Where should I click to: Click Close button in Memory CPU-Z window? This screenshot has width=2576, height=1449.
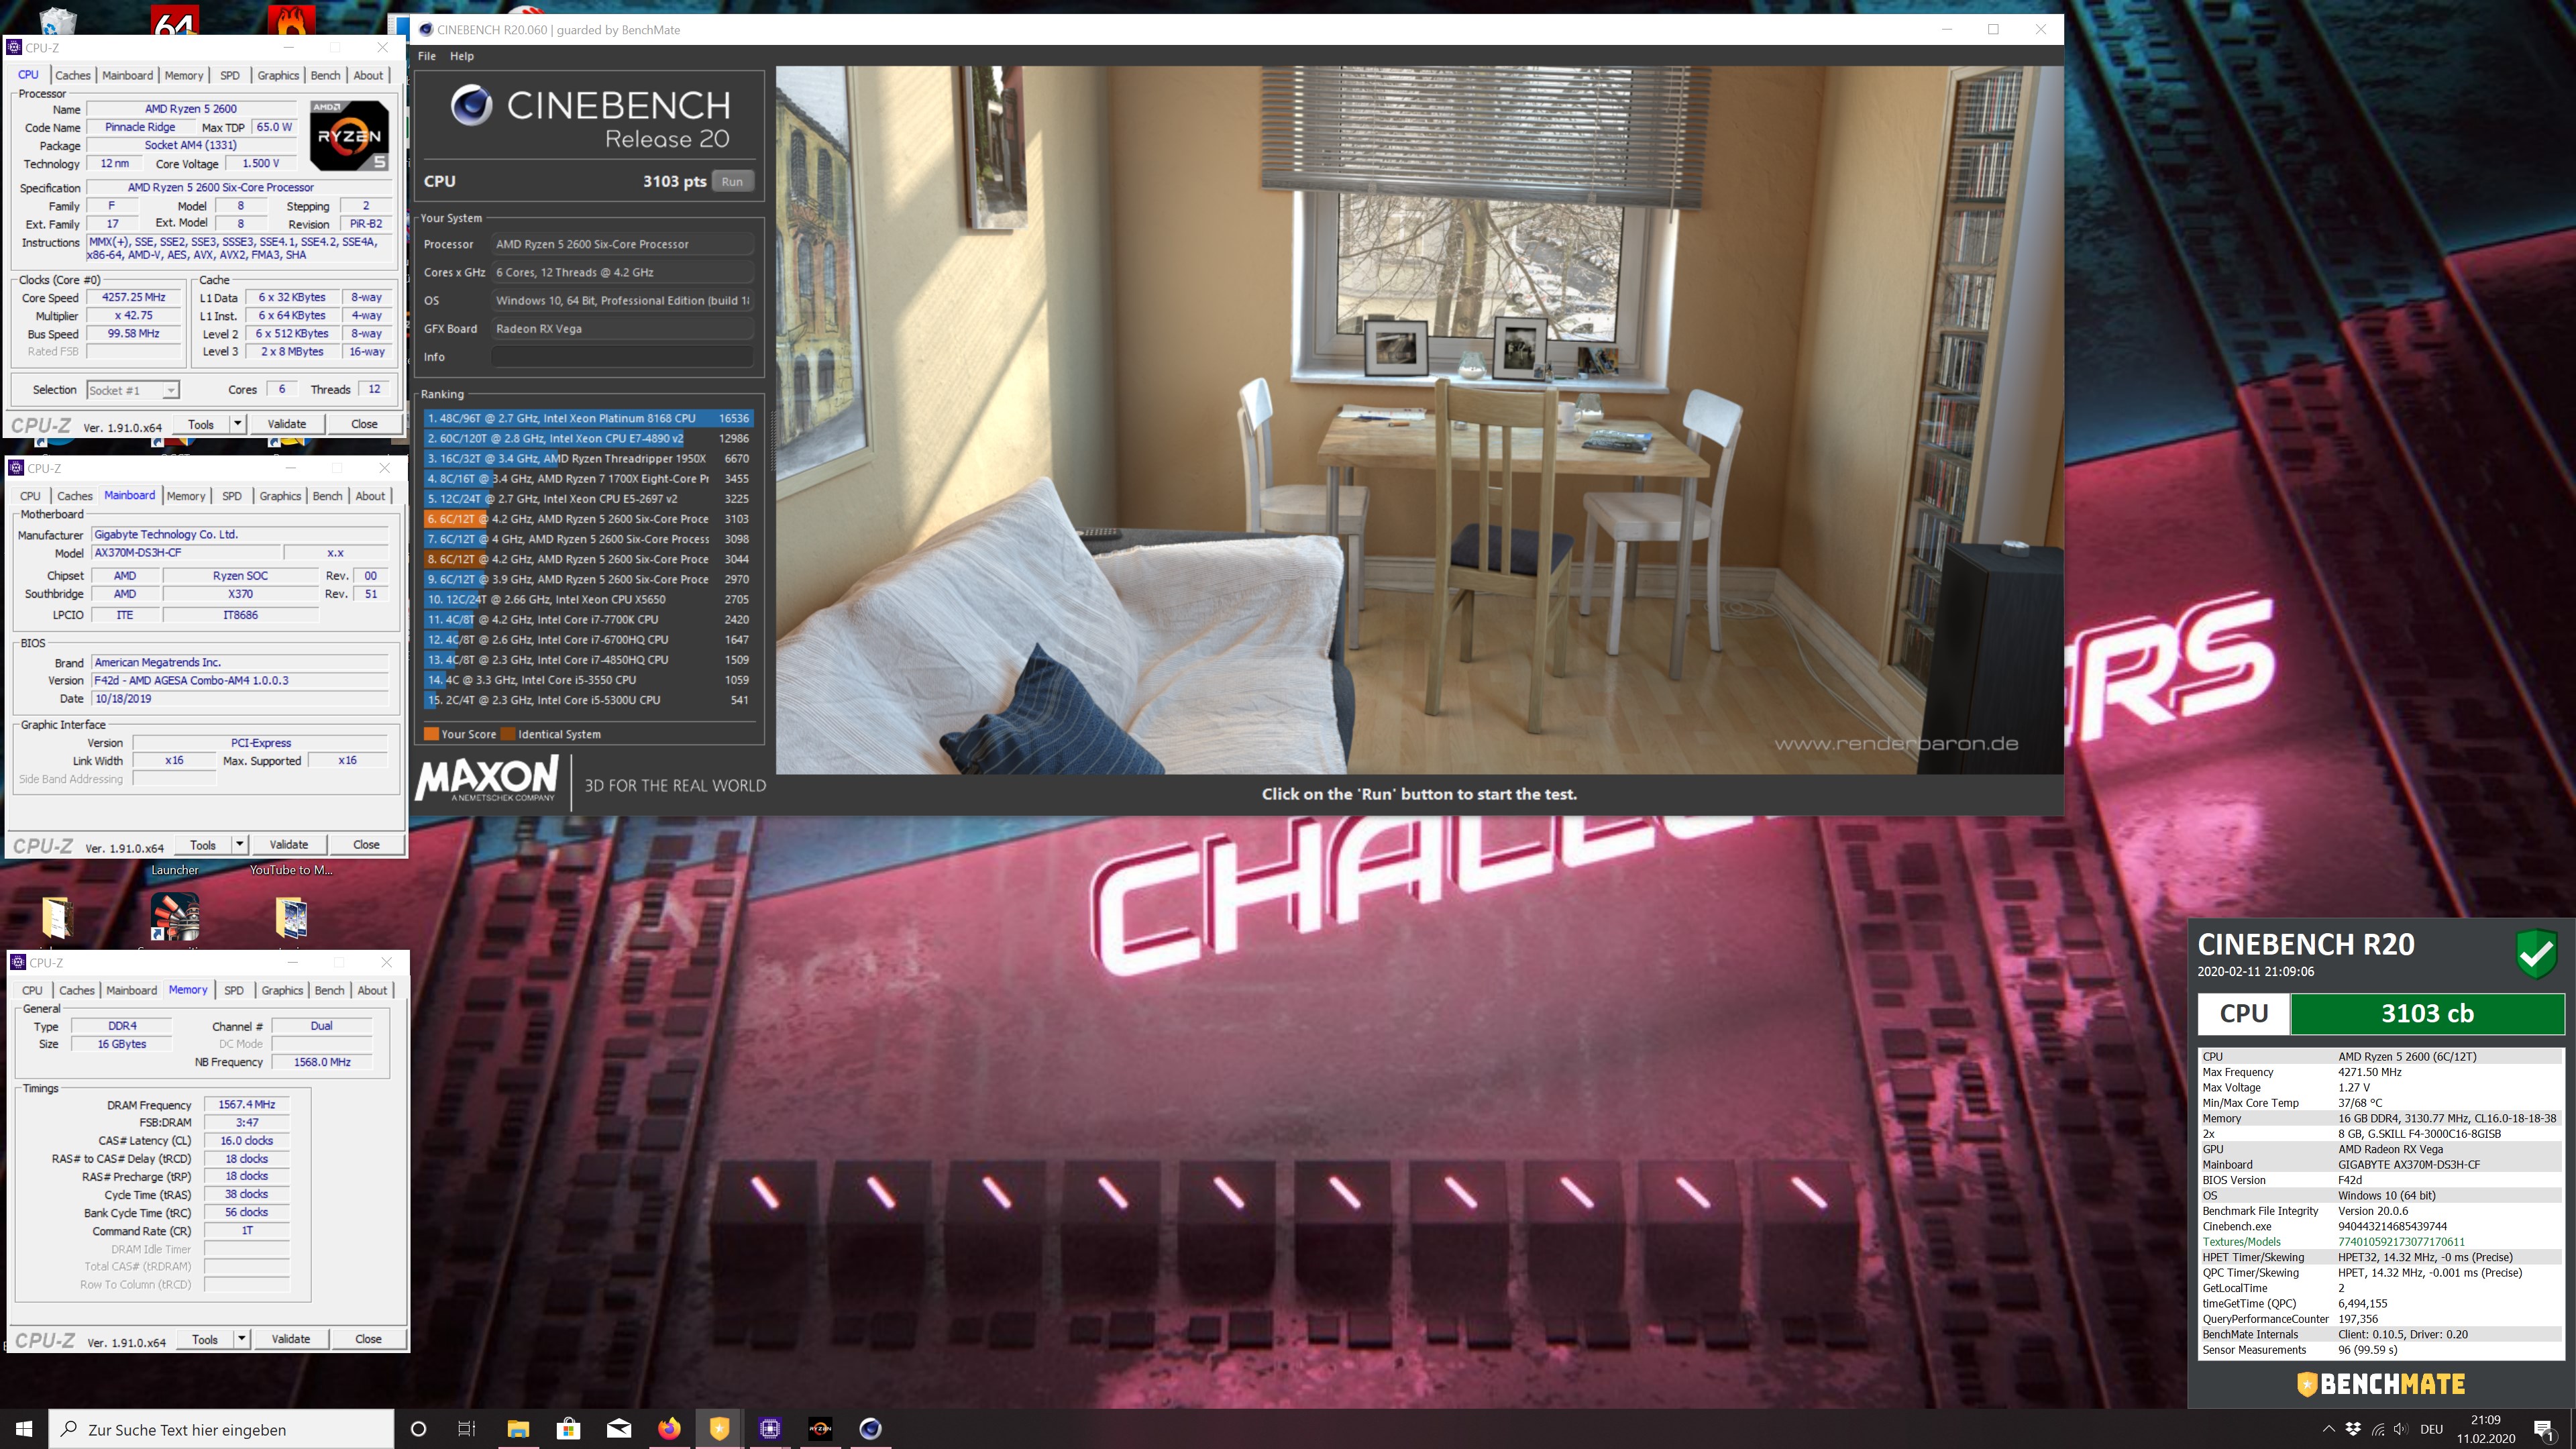tap(368, 1339)
